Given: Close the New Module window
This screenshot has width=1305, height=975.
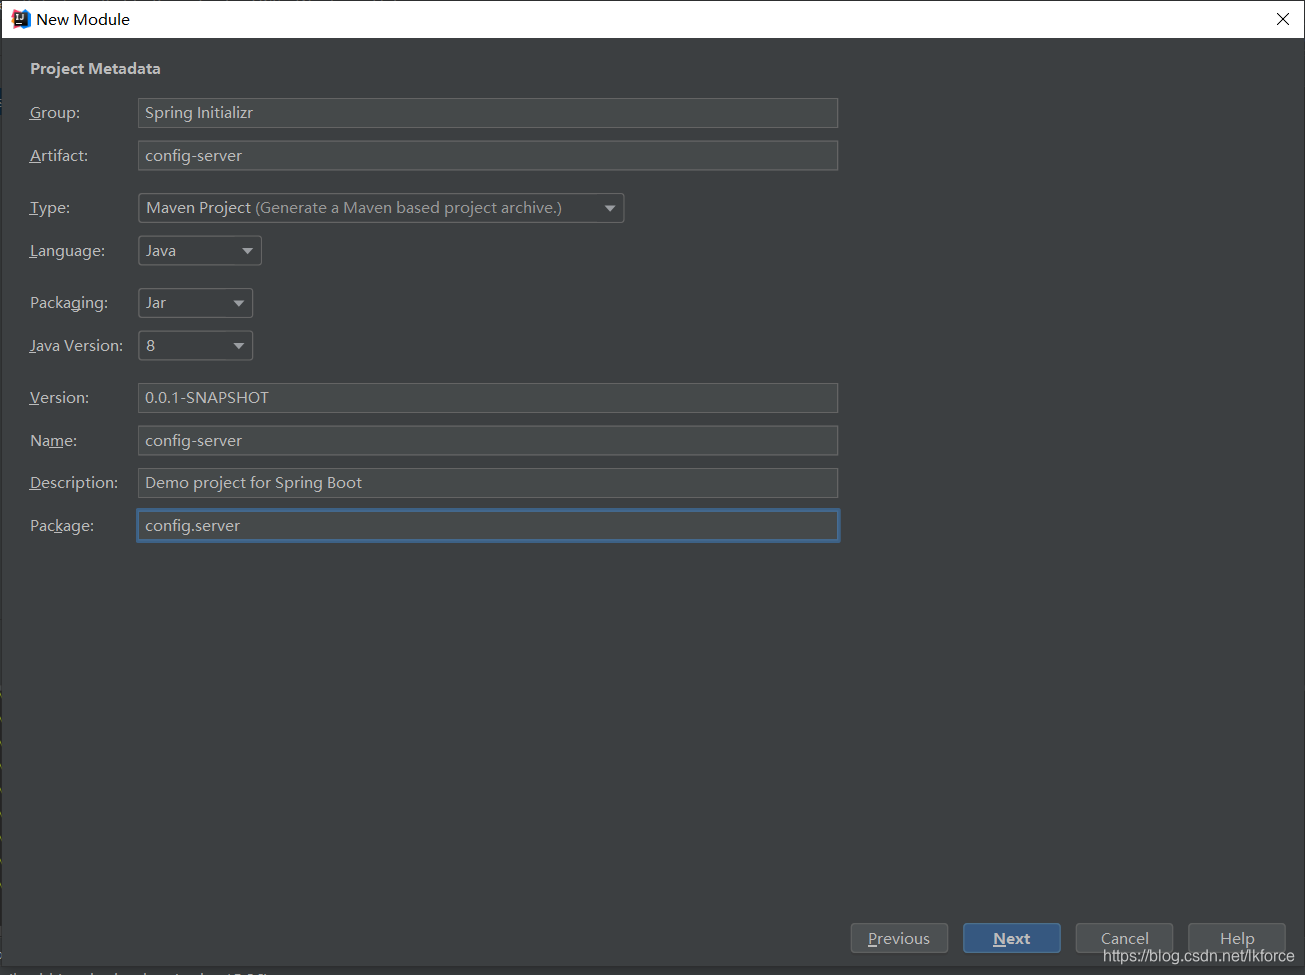Looking at the screenshot, I should click(1283, 19).
